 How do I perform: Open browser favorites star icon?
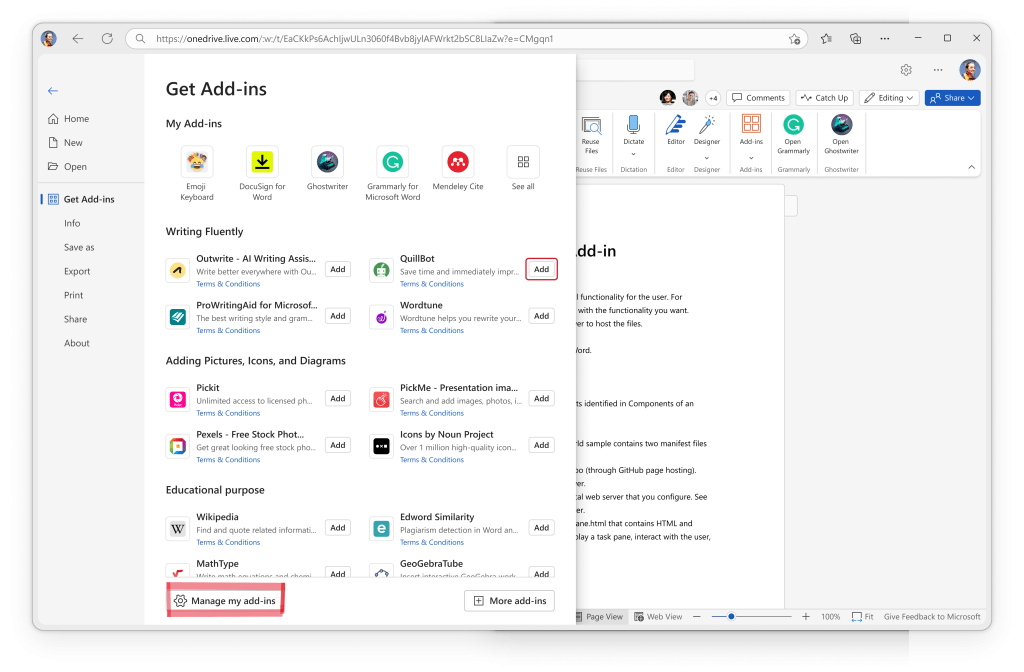826,39
